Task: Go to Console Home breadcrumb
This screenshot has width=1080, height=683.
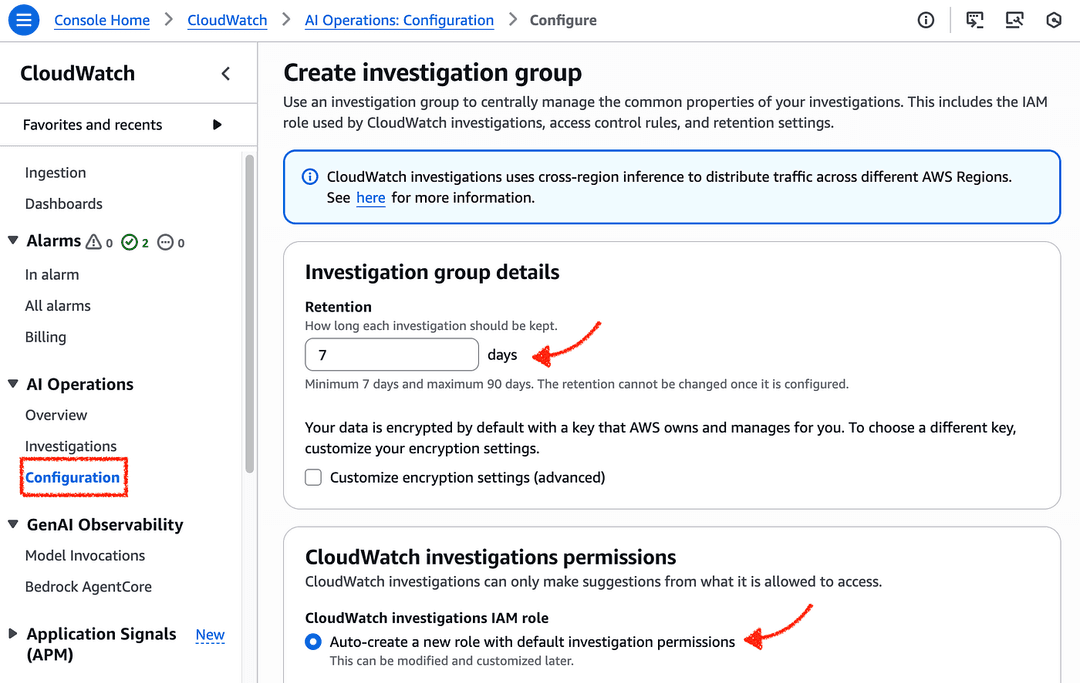Action: pyautogui.click(x=102, y=20)
